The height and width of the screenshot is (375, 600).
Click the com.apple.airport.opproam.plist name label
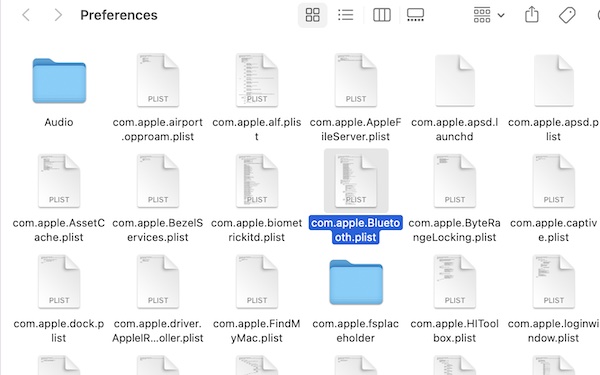pos(158,129)
